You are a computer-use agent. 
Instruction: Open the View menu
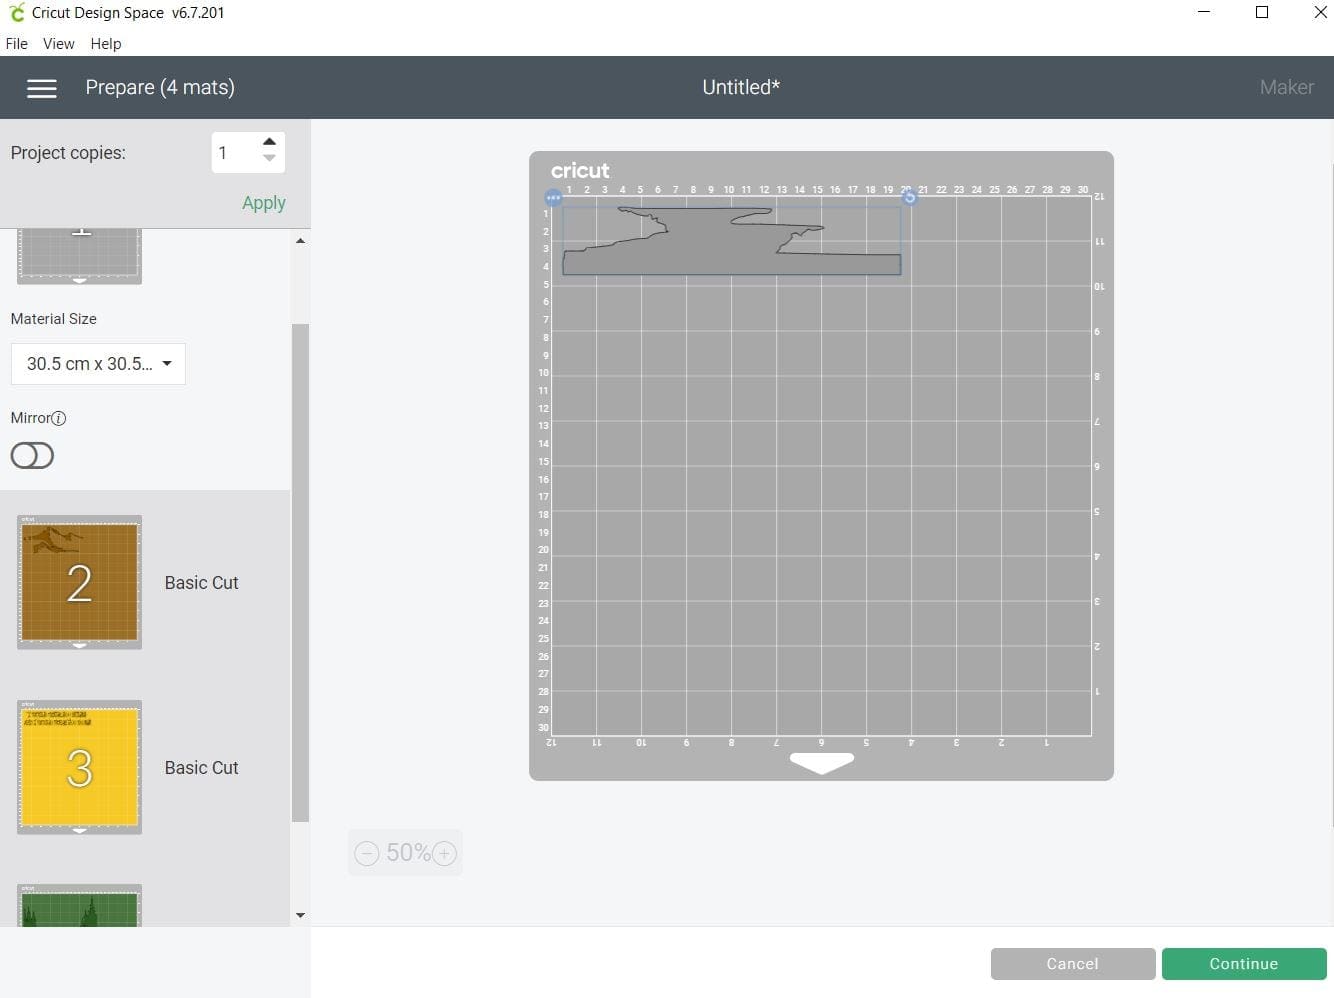[59, 44]
